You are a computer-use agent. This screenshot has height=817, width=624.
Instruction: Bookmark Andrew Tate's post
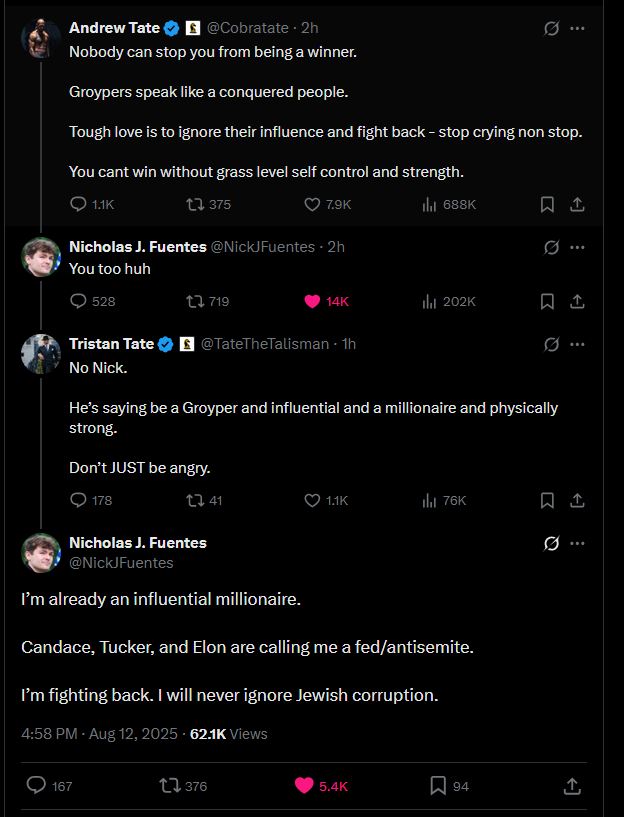(547, 204)
